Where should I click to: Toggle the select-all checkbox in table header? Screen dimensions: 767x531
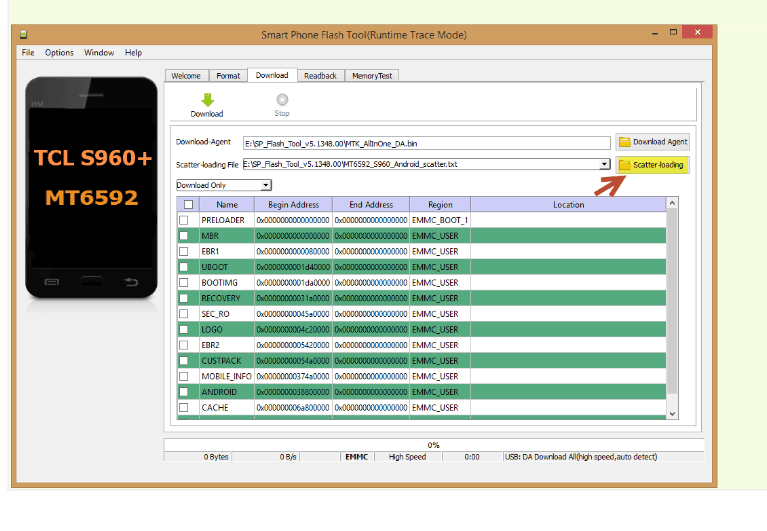point(188,205)
